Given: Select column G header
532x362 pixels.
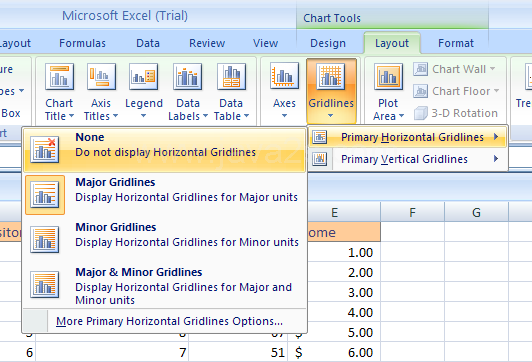Looking at the screenshot, I should tap(476, 212).
